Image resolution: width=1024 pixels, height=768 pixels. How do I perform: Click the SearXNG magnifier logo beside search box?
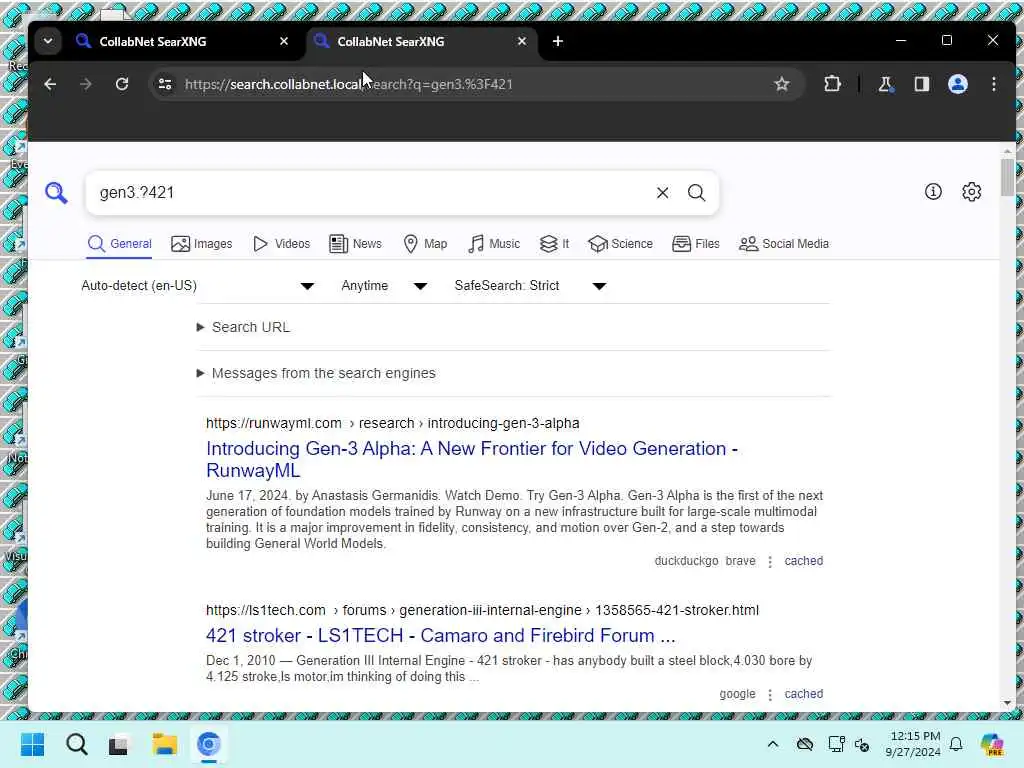56,193
